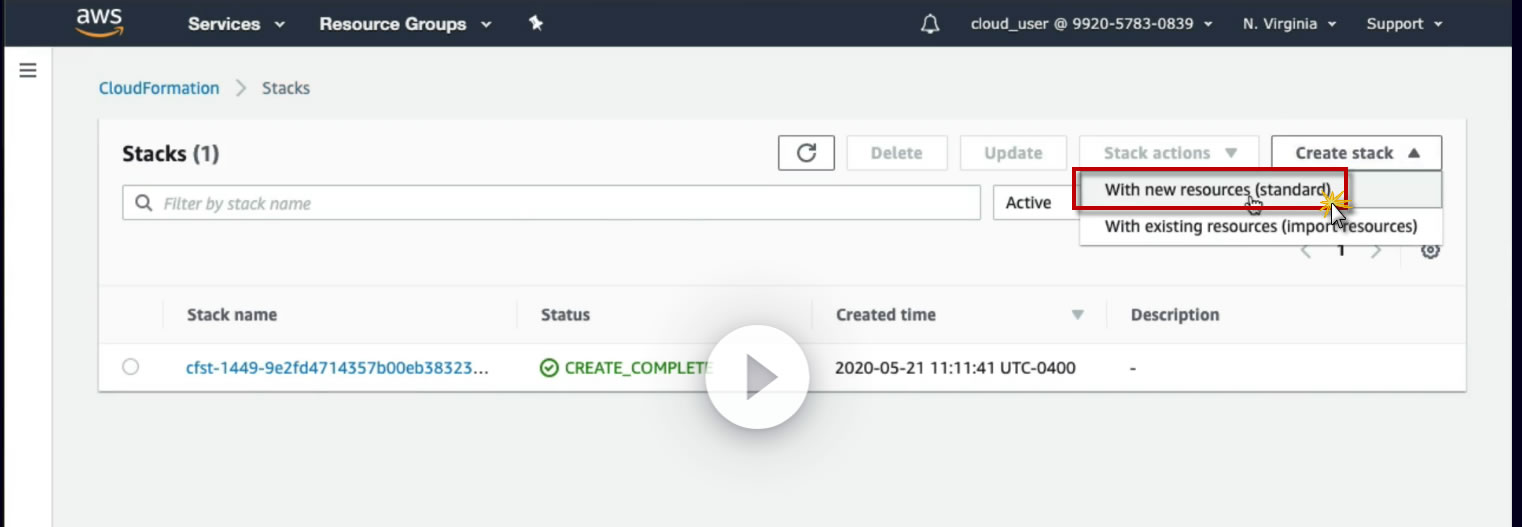Play the video overlay
Viewport: 1522px width, 527px height.
click(x=757, y=377)
